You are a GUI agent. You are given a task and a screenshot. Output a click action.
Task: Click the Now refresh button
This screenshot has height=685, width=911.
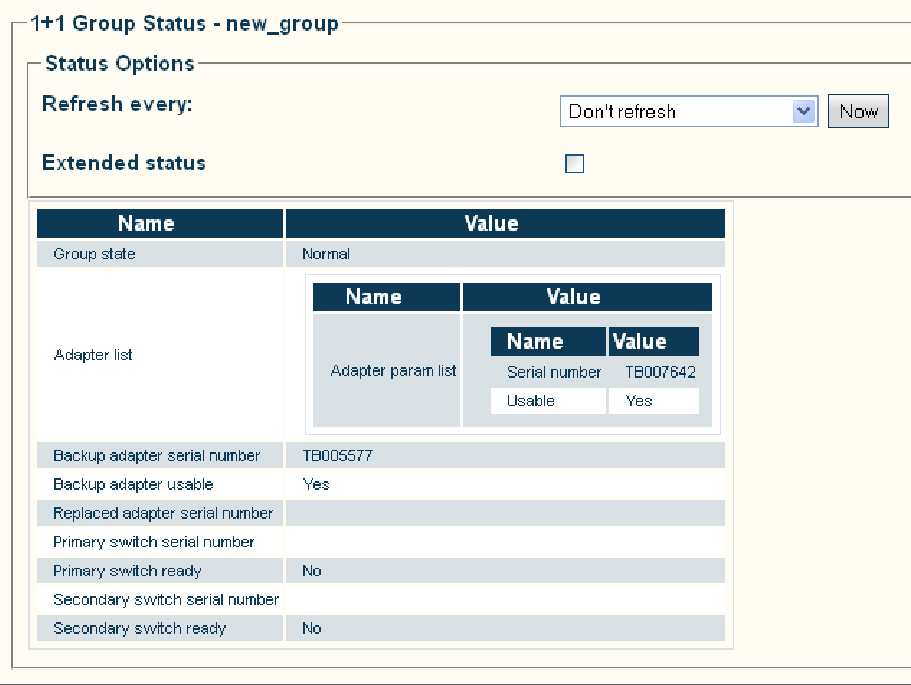click(858, 111)
